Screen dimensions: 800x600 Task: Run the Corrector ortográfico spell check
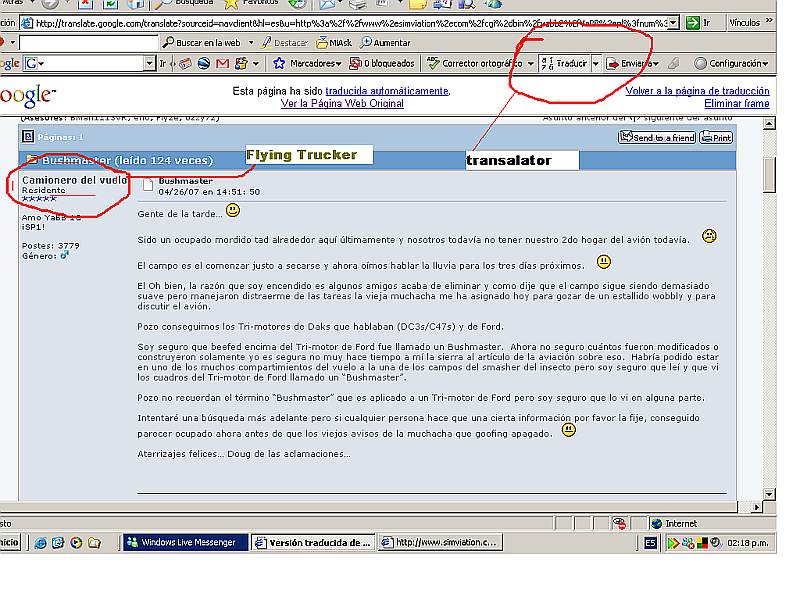[x=474, y=63]
